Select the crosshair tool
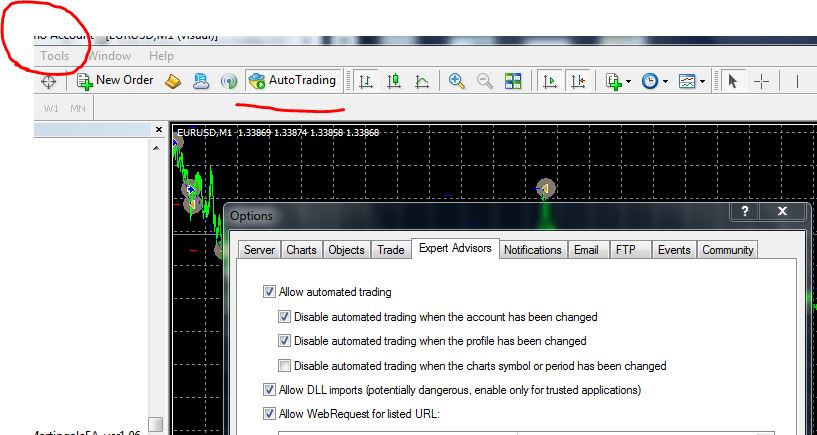This screenshot has height=435, width=817. (x=761, y=81)
